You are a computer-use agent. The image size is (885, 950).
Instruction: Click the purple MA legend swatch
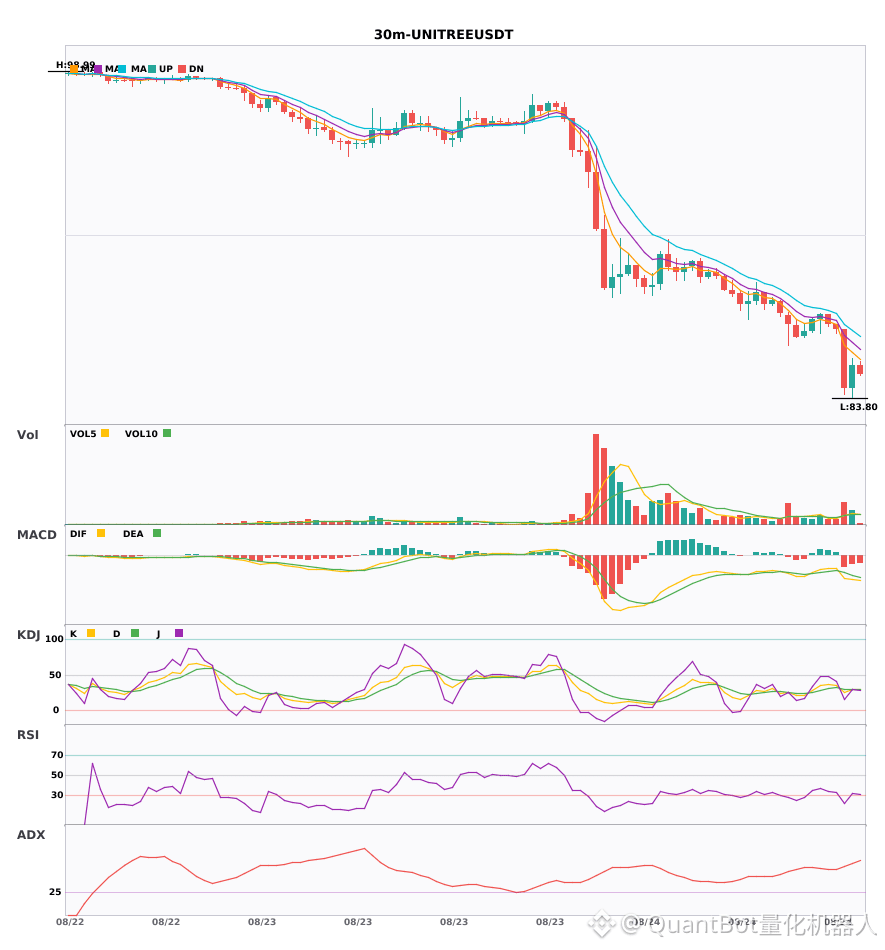[x=98, y=69]
